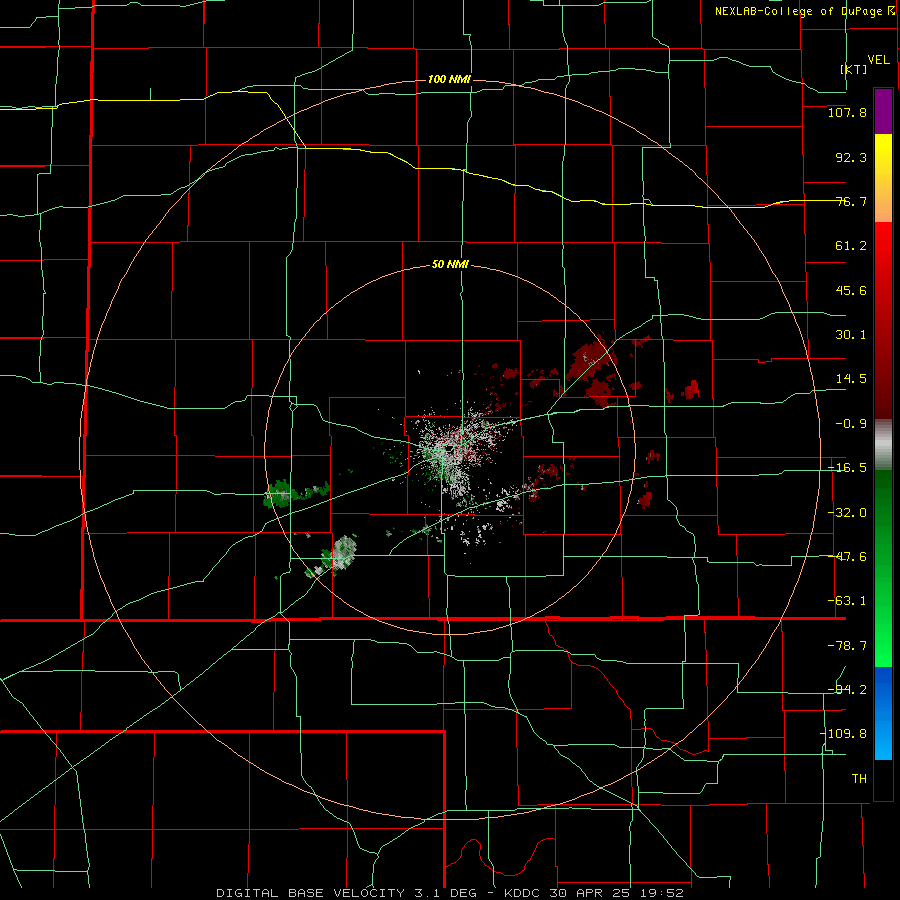900x900 pixels.
Task: Click the [KT] units label
Action: click(x=854, y=69)
